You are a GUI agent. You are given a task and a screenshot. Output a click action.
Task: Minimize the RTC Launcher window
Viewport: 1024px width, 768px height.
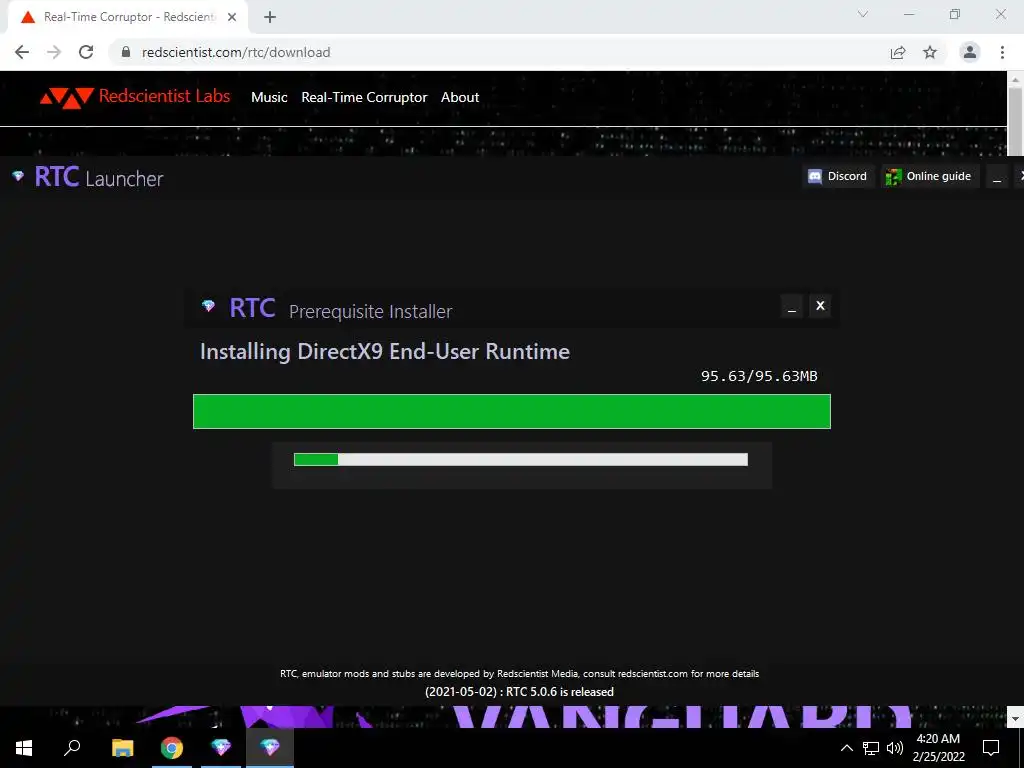[x=997, y=176]
